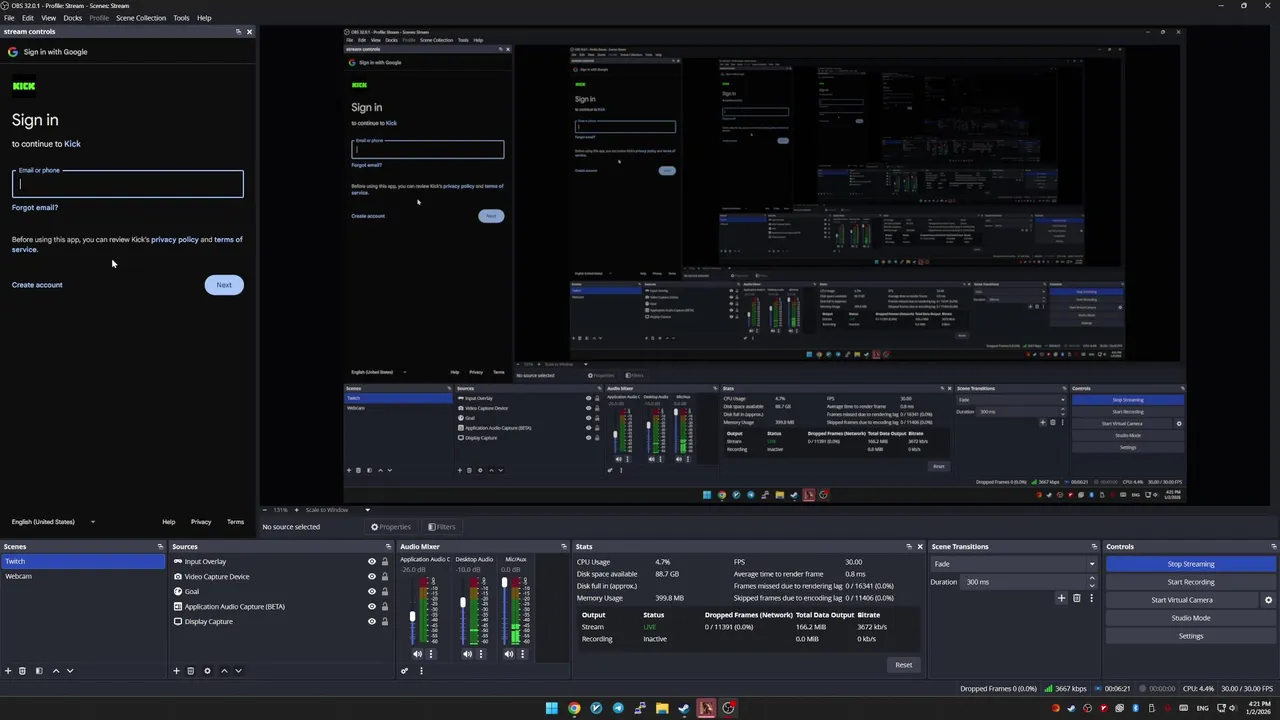
Task: Remove selected source with trash icon
Action: [x=190, y=671]
